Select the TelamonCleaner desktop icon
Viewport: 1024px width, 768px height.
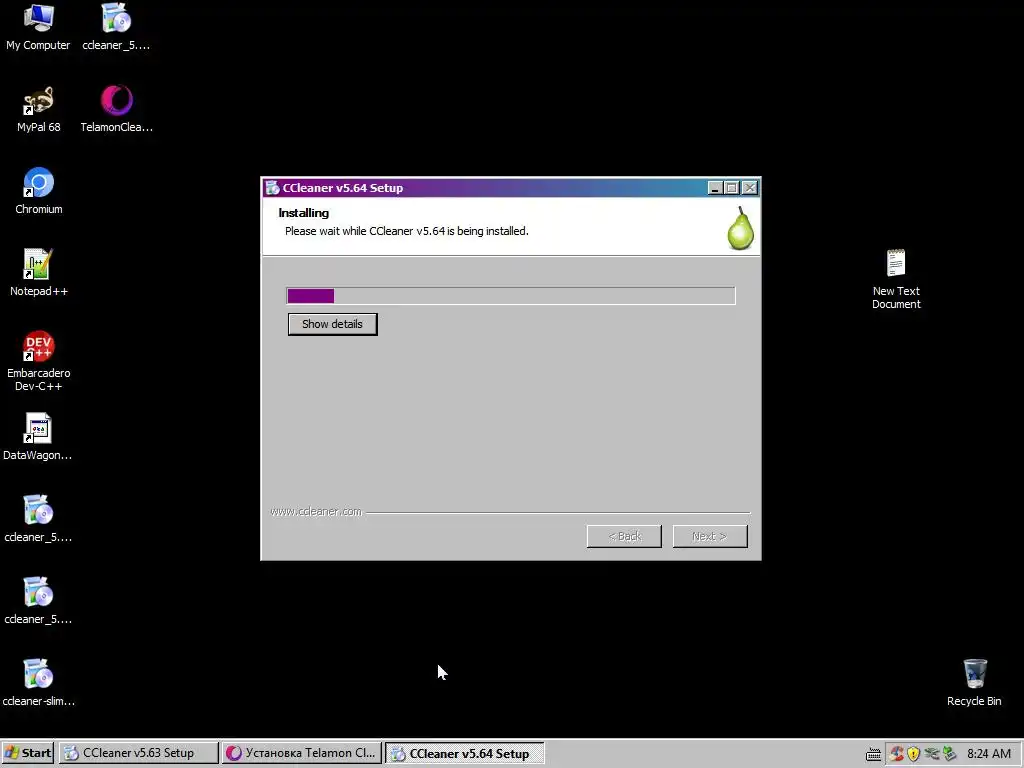click(116, 101)
